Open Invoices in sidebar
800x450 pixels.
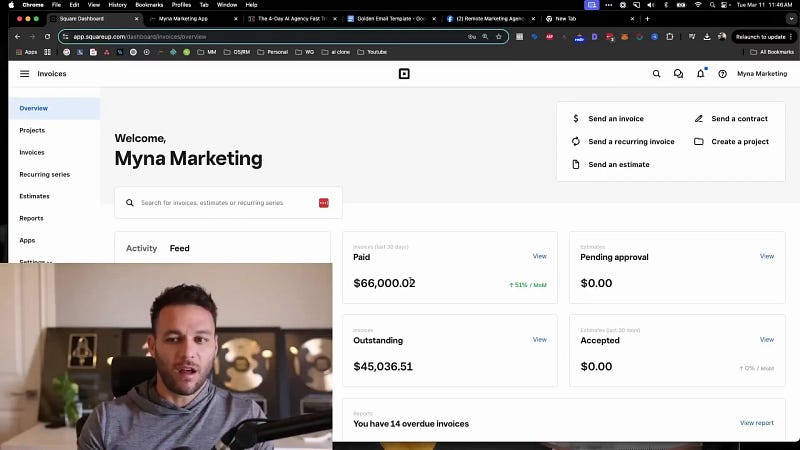32,153
